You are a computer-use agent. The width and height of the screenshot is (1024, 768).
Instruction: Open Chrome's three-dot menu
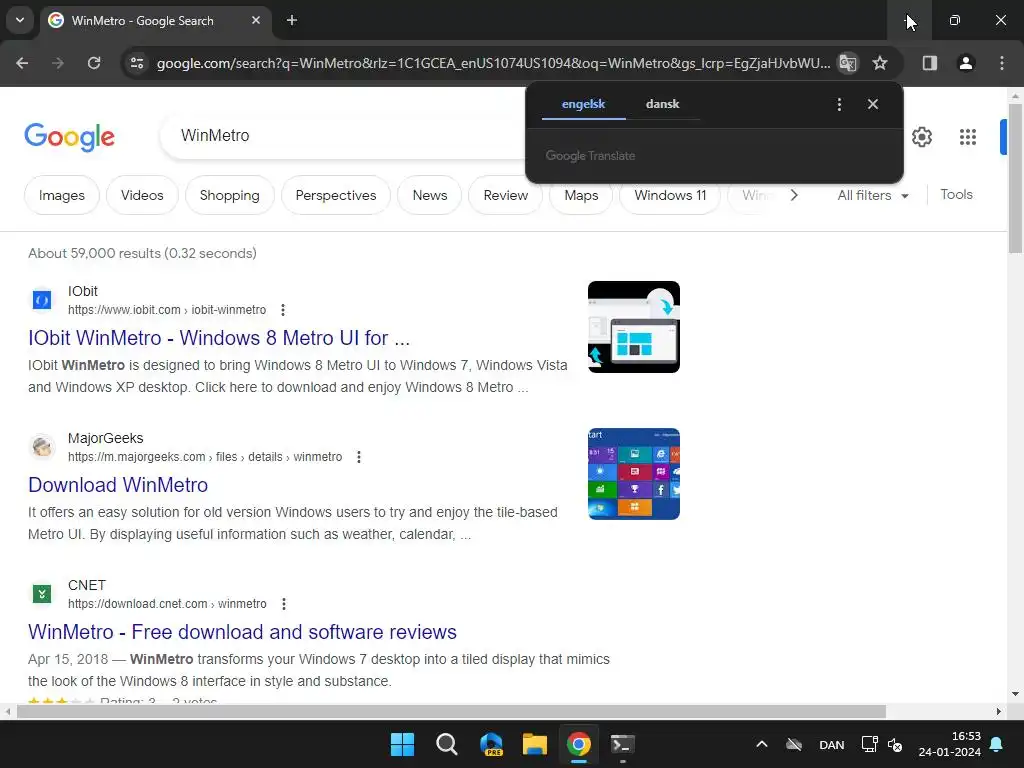click(1001, 63)
